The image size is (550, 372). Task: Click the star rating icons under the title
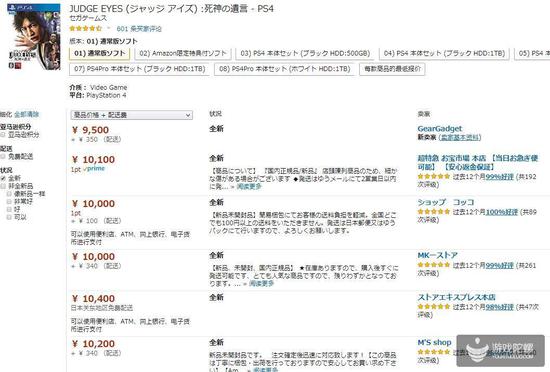coord(86,29)
